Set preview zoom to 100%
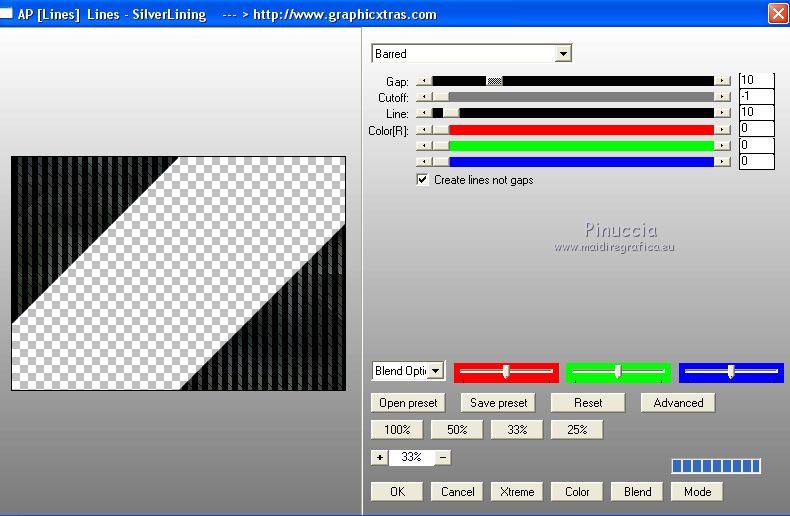Viewport: 790px width, 516px height. point(397,430)
